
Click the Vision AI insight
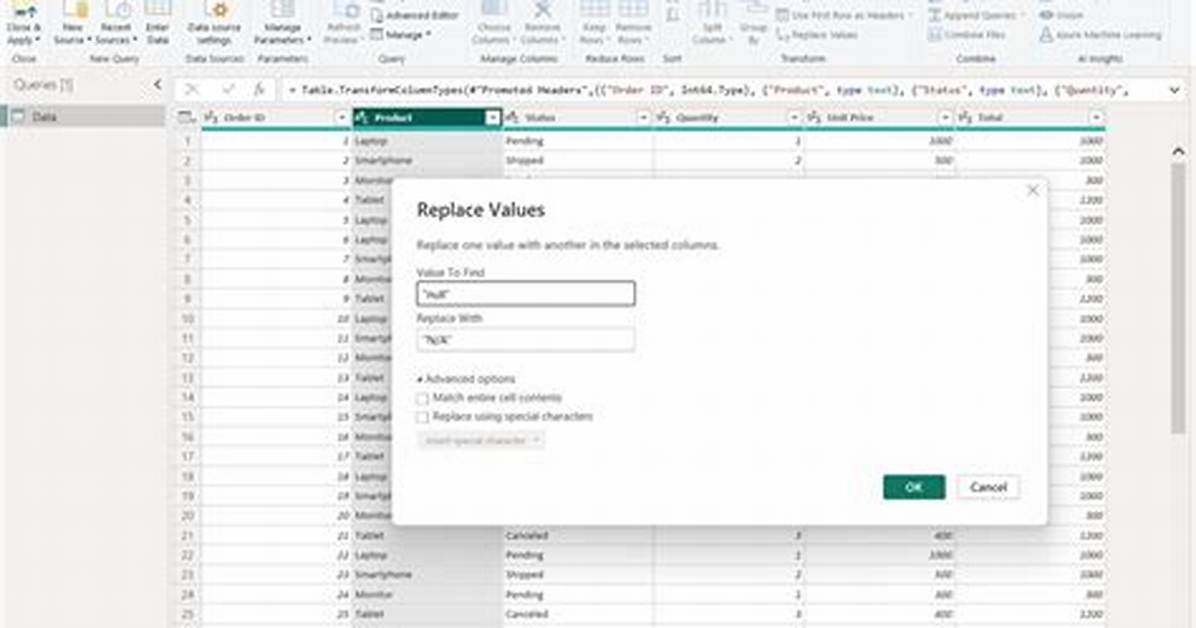[x=1061, y=15]
